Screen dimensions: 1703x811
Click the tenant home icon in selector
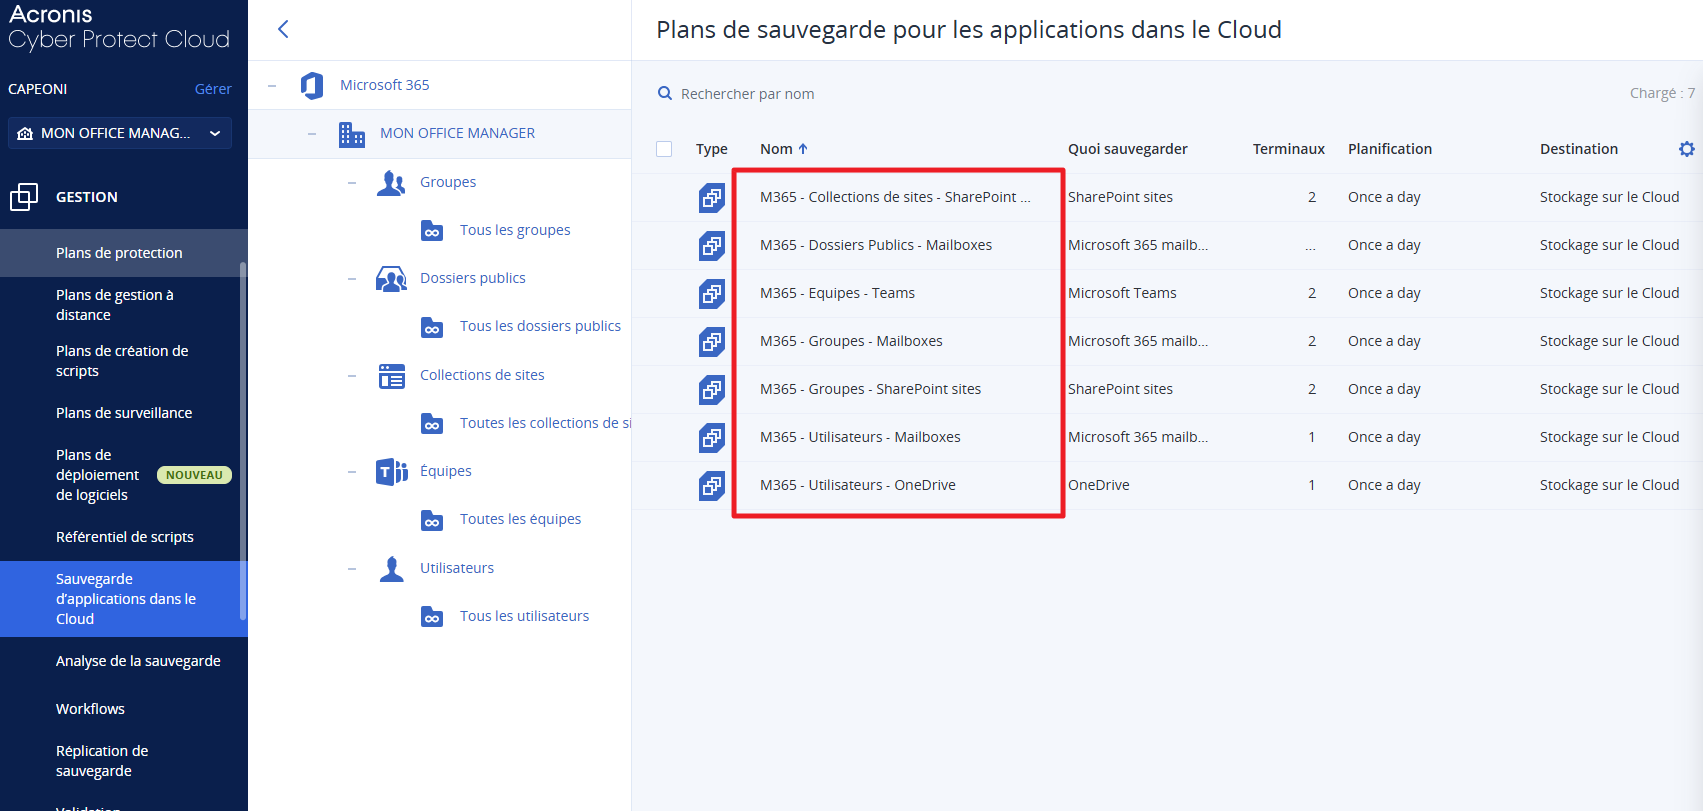[x=25, y=133]
